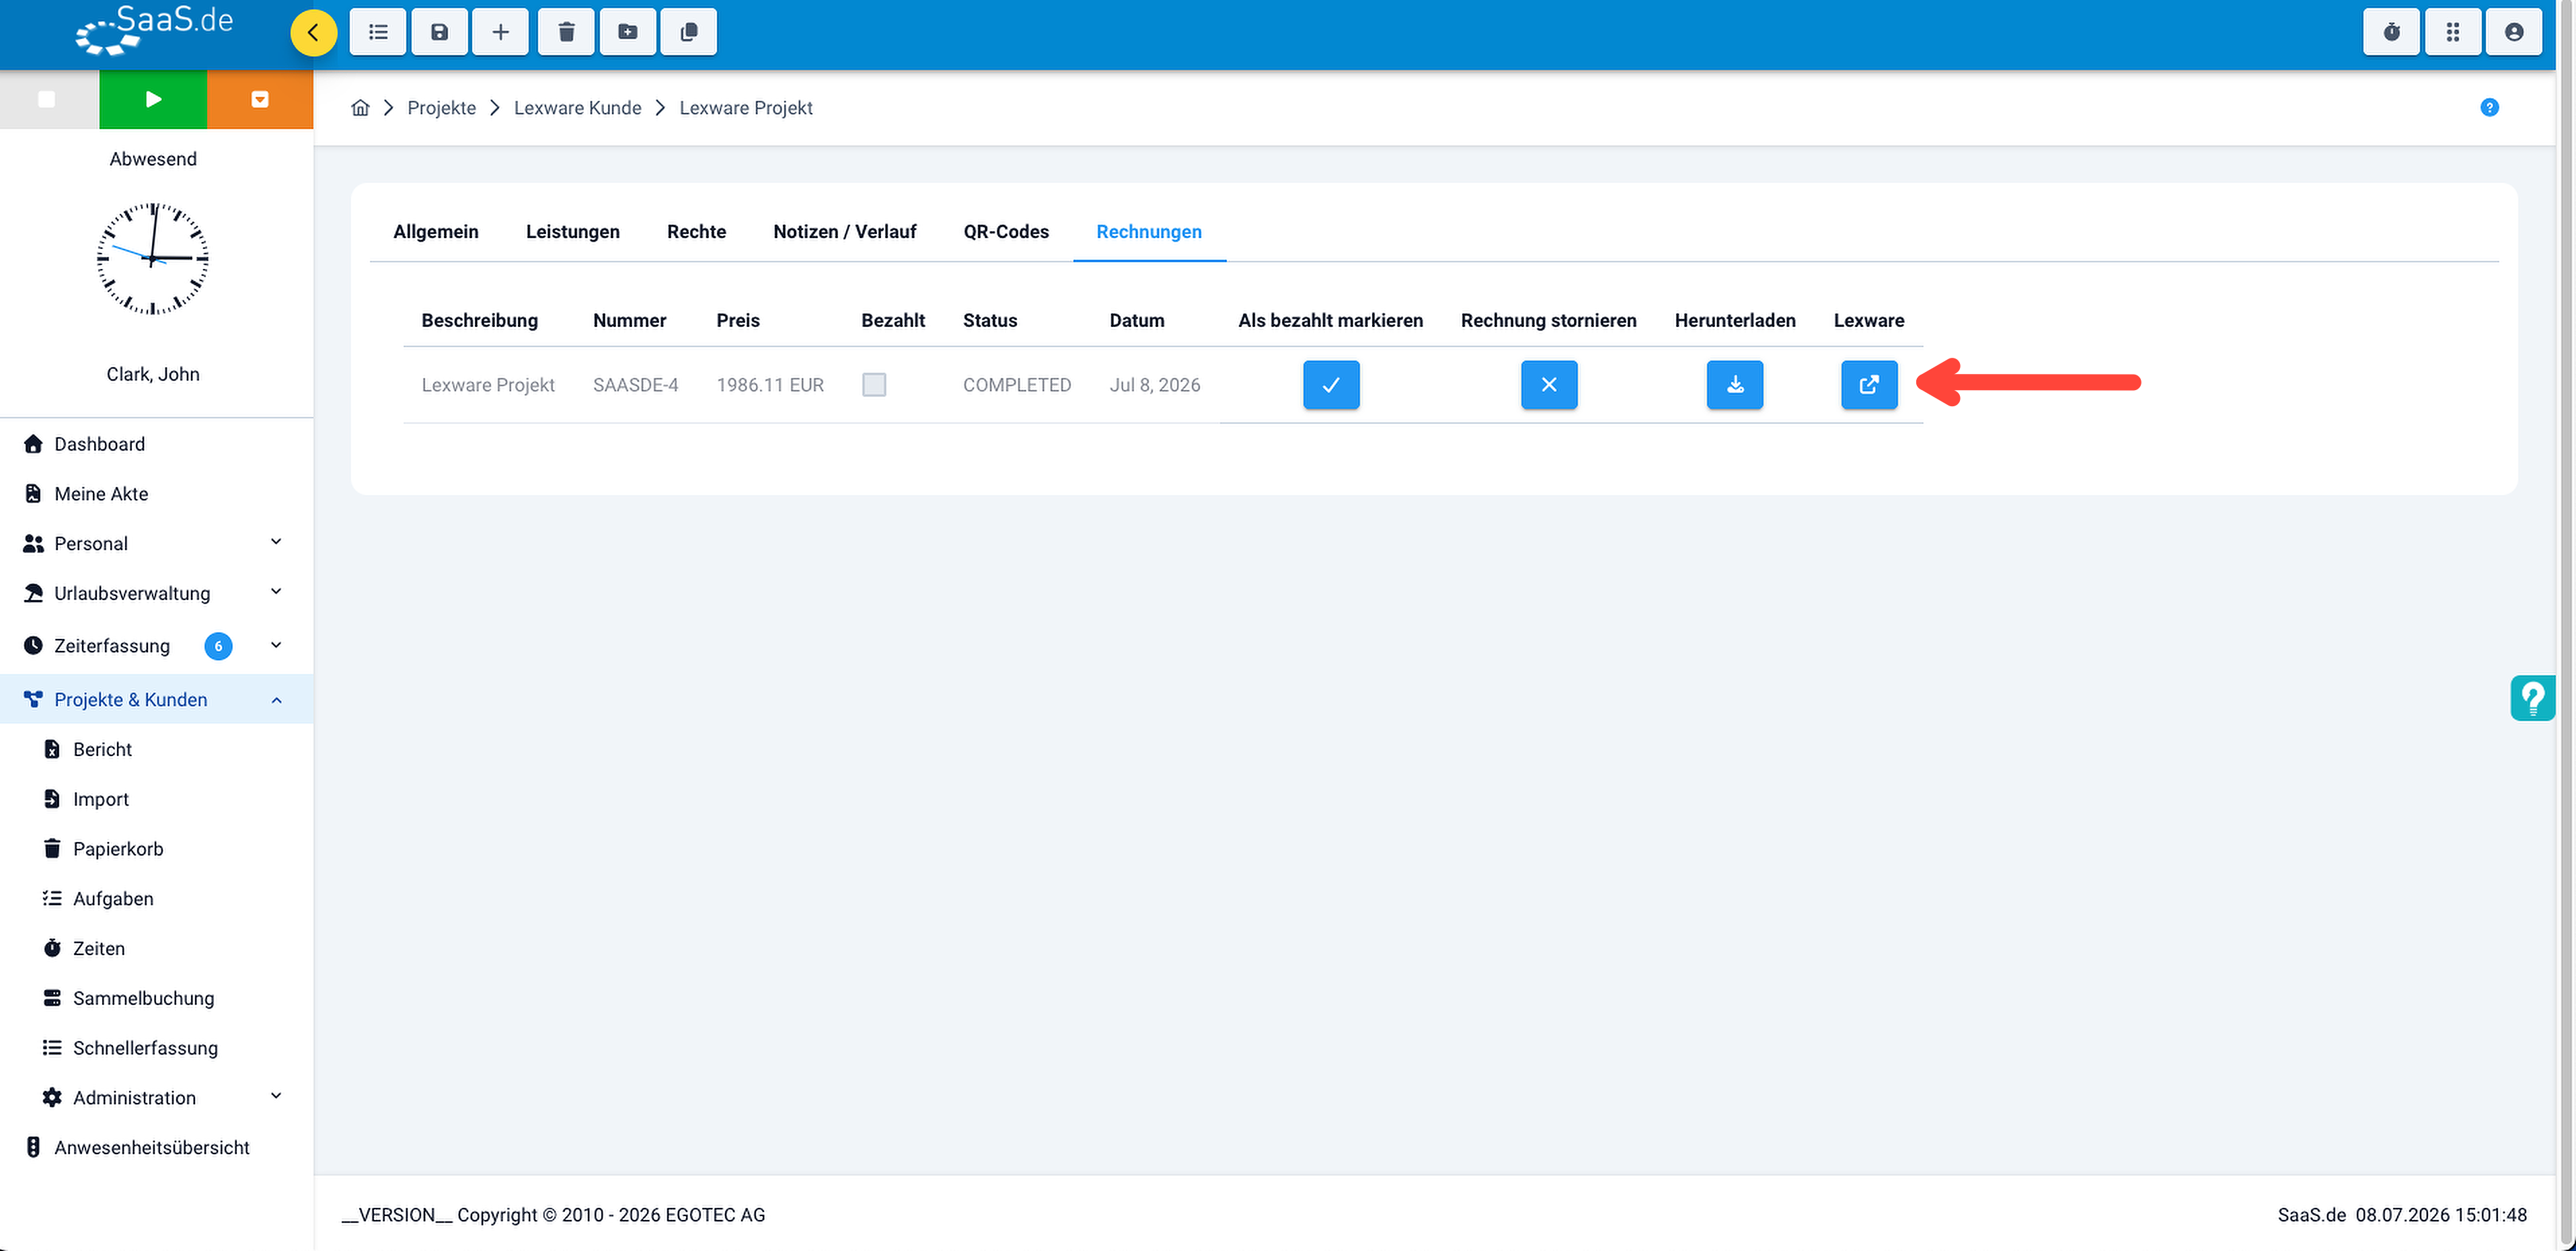The image size is (2576, 1251).
Task: Add new entry with plus icon
Action: click(x=501, y=32)
